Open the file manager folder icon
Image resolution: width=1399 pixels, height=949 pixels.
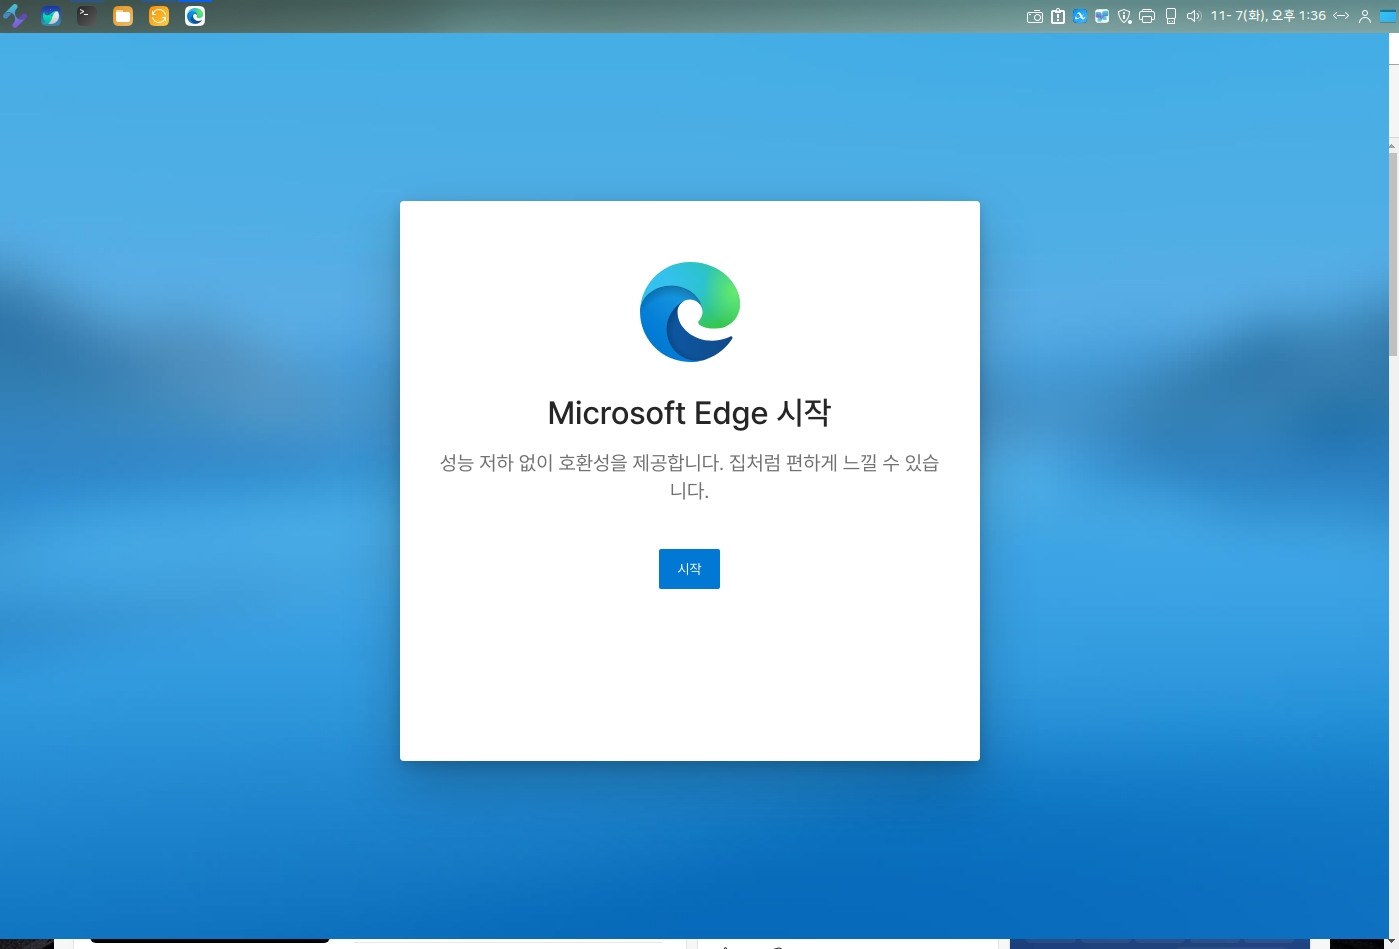click(x=123, y=16)
